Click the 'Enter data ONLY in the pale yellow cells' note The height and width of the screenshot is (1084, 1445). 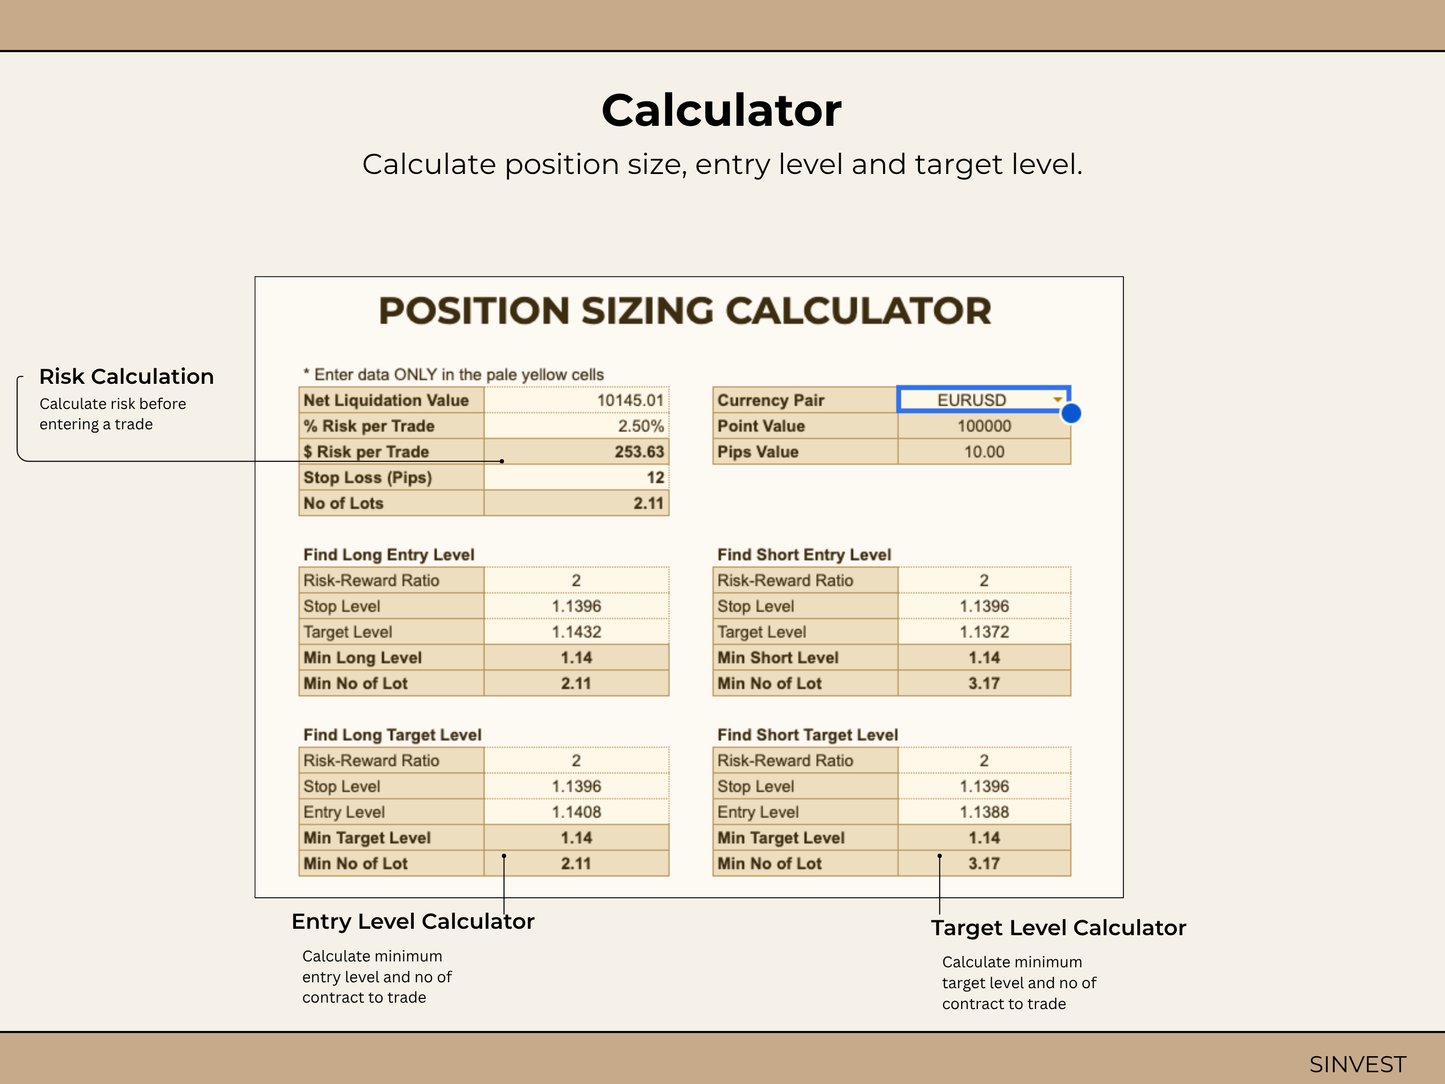click(x=454, y=375)
